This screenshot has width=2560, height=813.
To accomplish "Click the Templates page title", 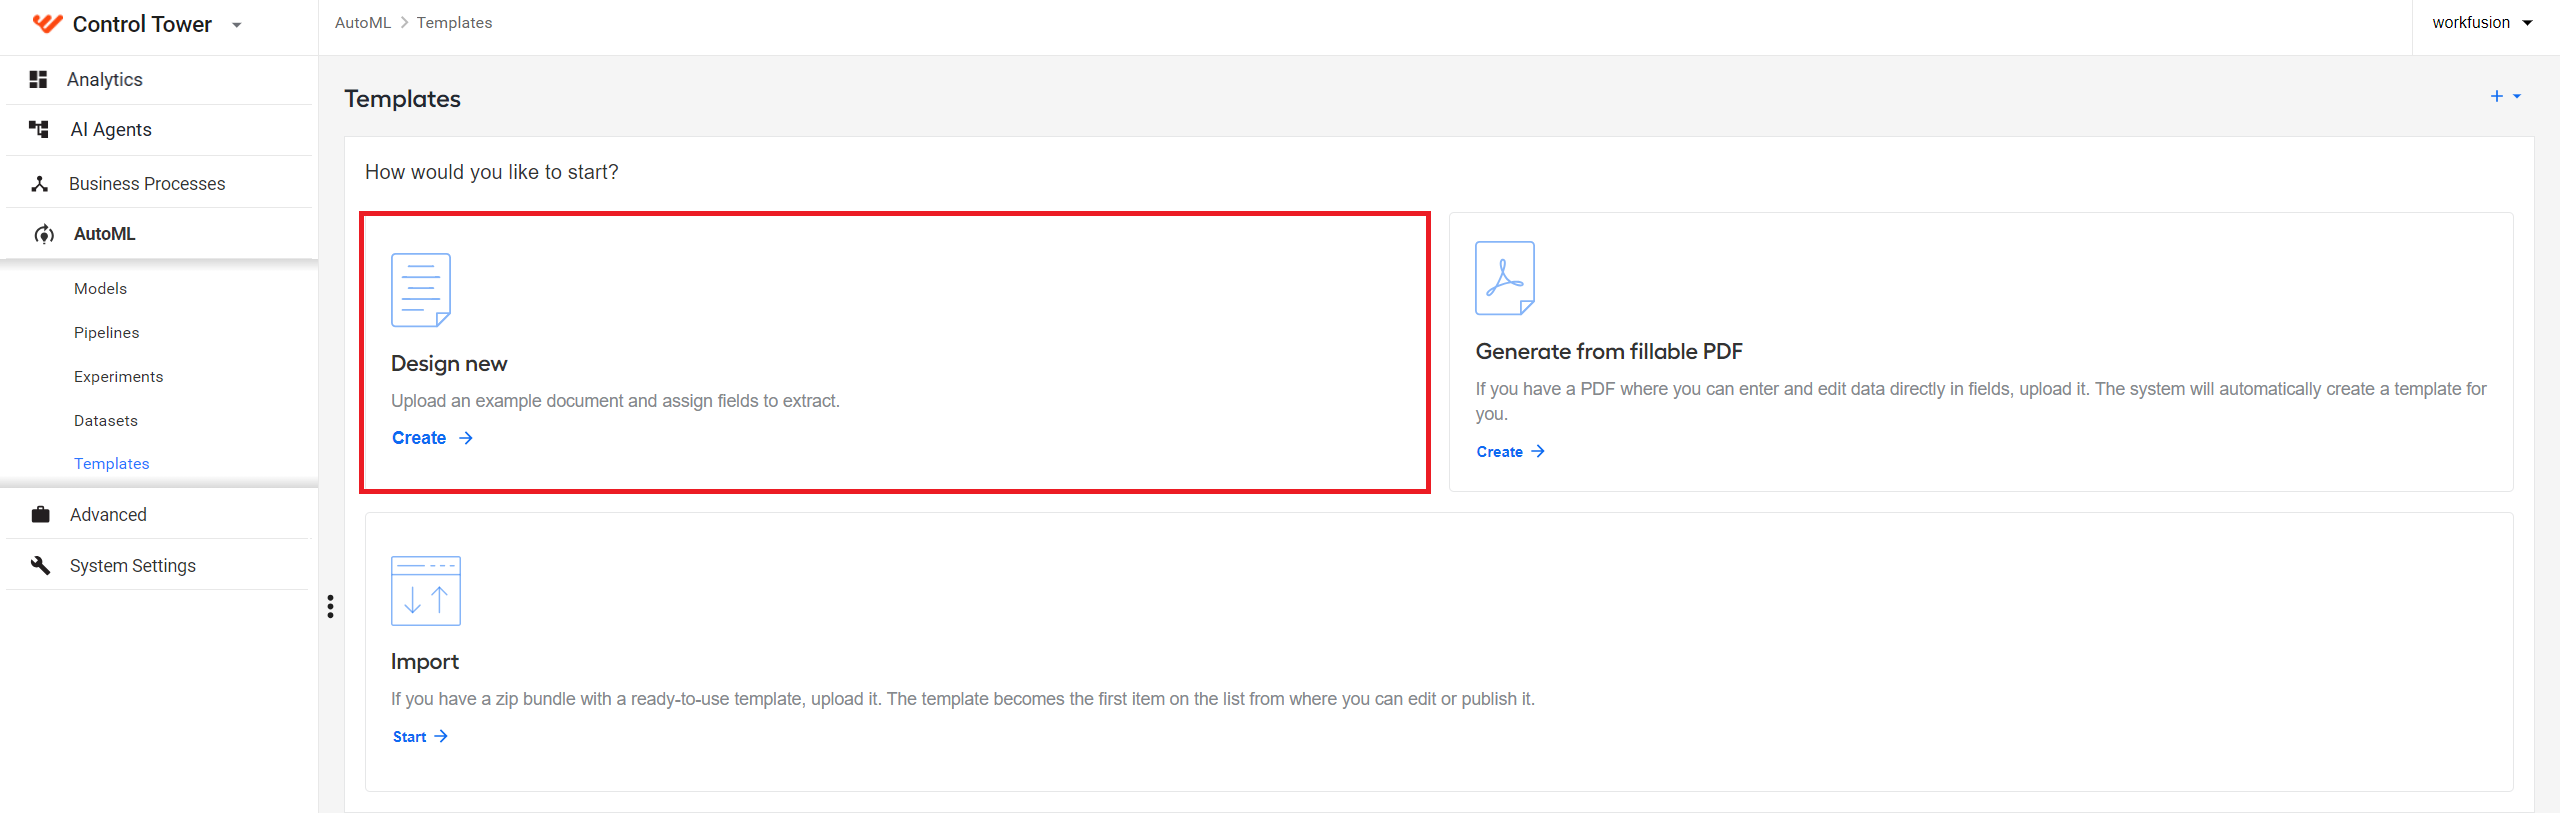I will [402, 99].
